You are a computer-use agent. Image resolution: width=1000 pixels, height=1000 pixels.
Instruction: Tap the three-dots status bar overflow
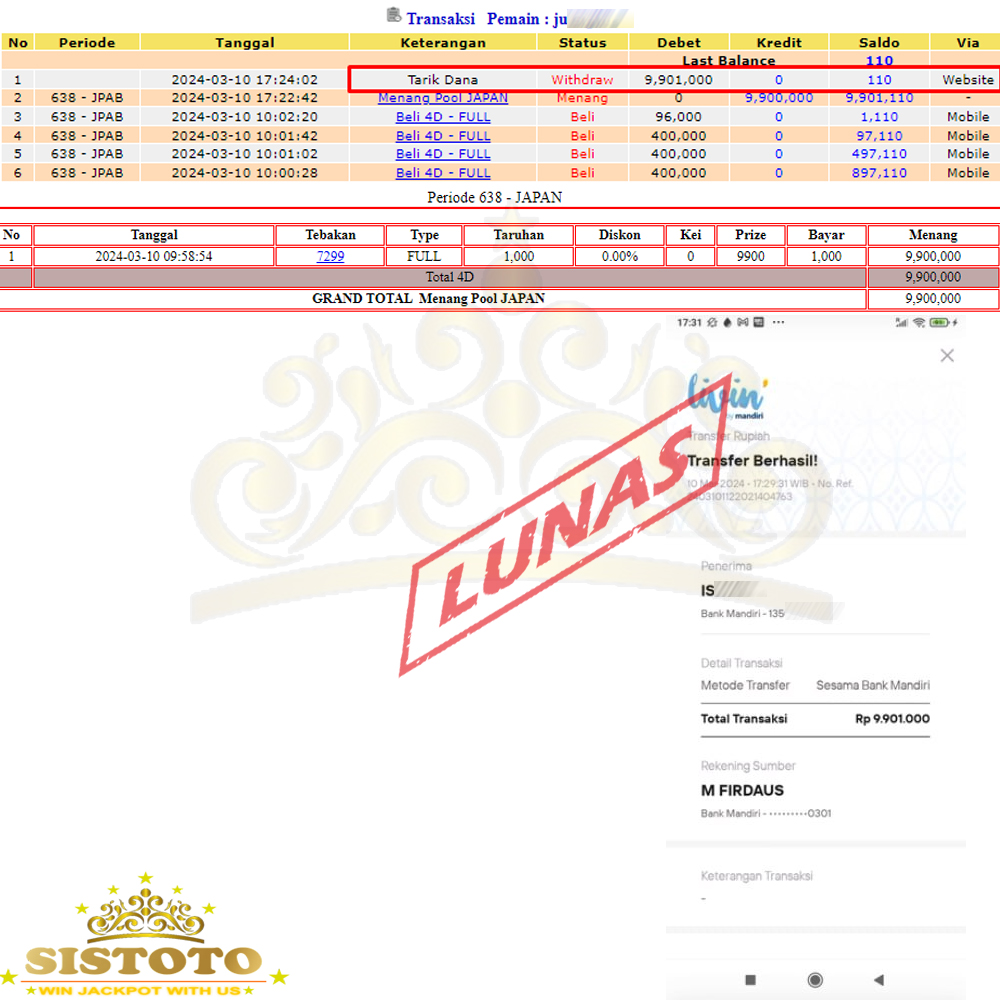779,323
